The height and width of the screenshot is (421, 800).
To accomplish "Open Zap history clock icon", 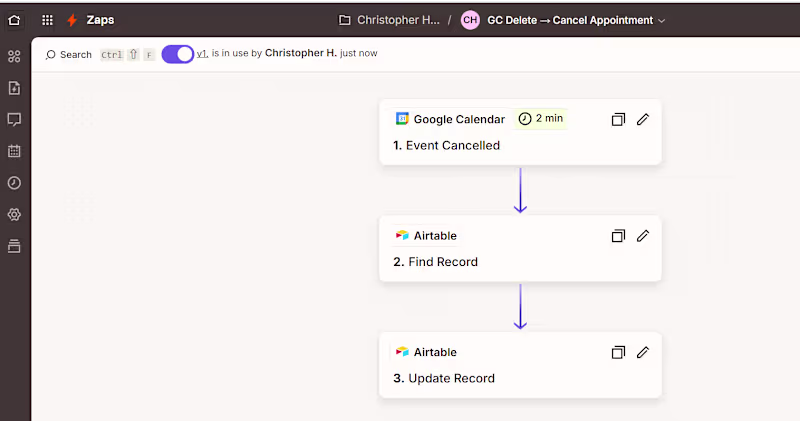I will click(14, 183).
